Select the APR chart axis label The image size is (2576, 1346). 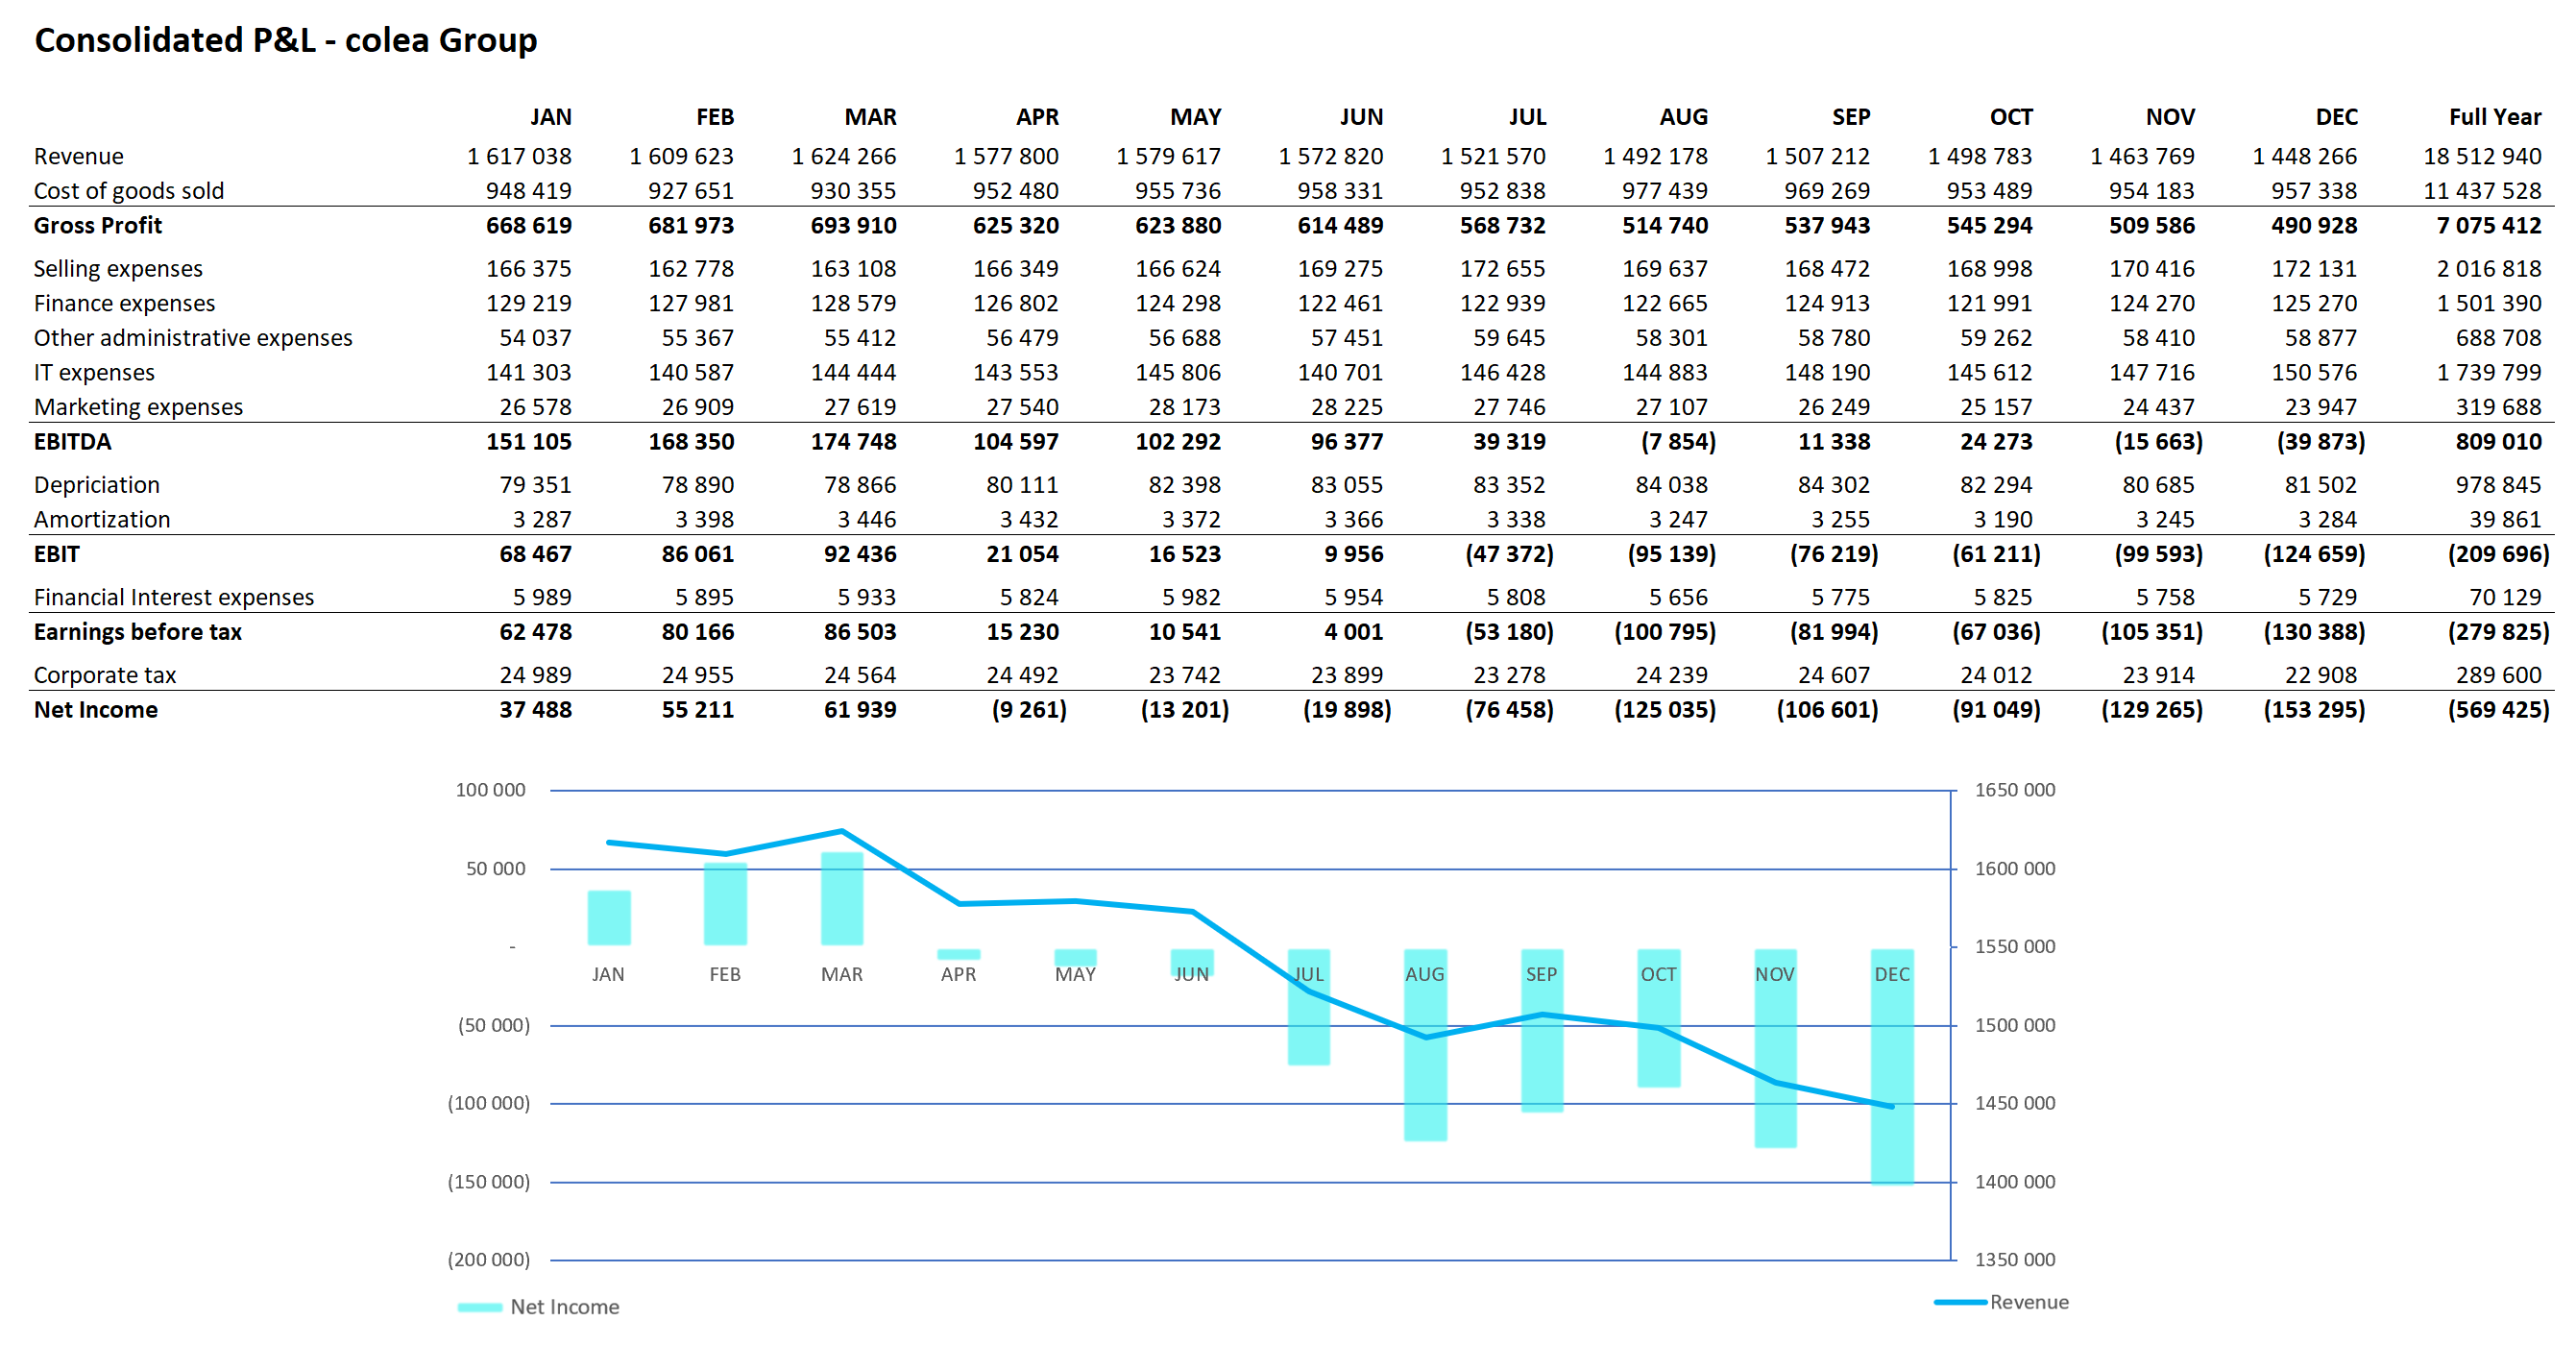(x=958, y=973)
